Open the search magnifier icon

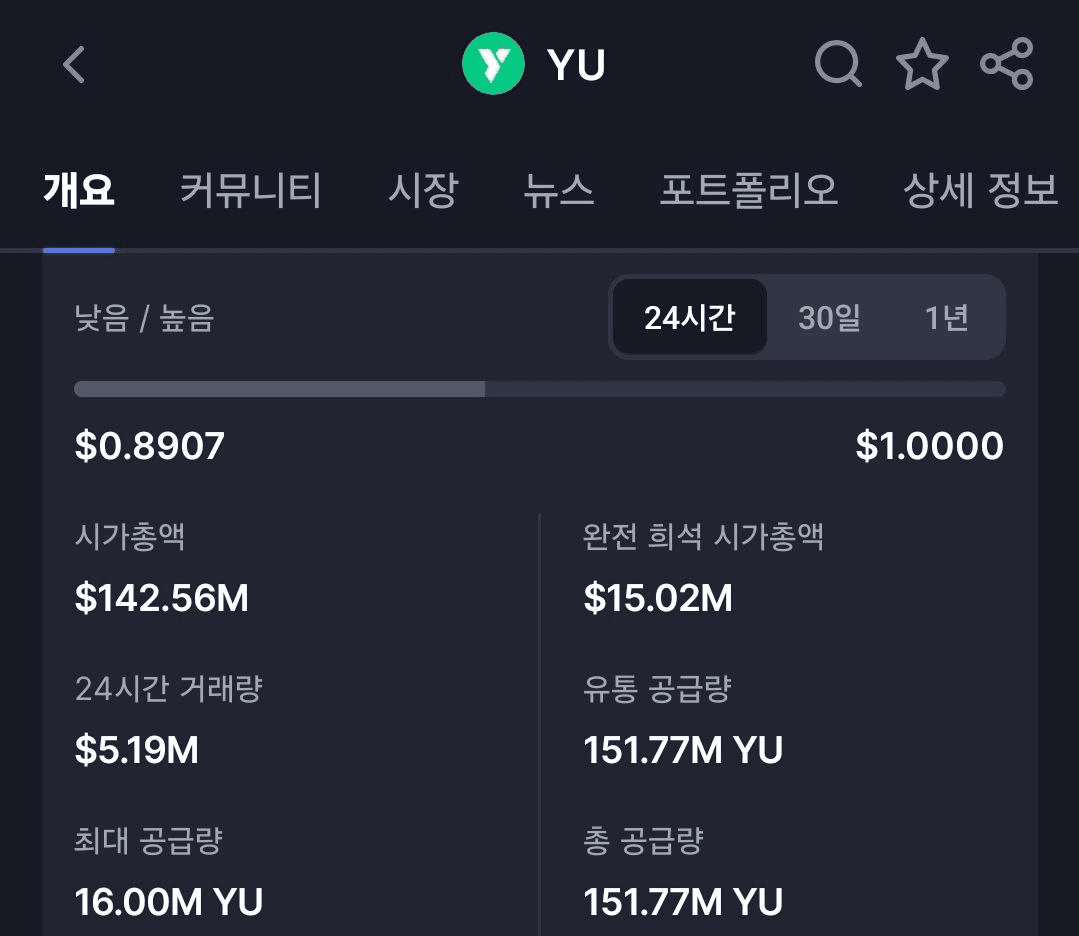838,64
